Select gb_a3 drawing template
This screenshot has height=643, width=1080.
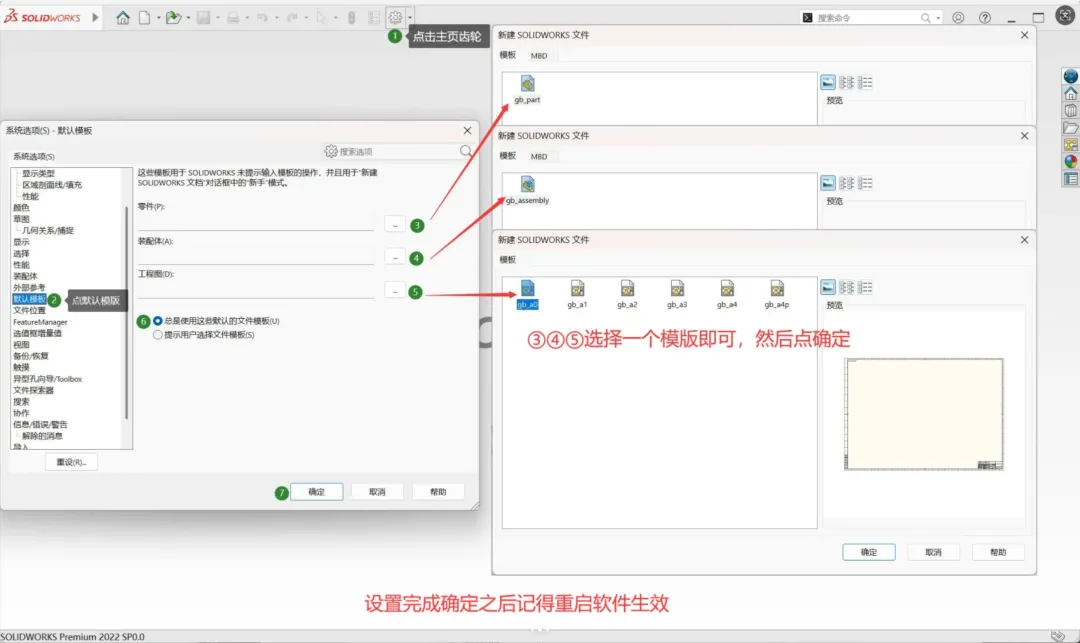[677, 294]
